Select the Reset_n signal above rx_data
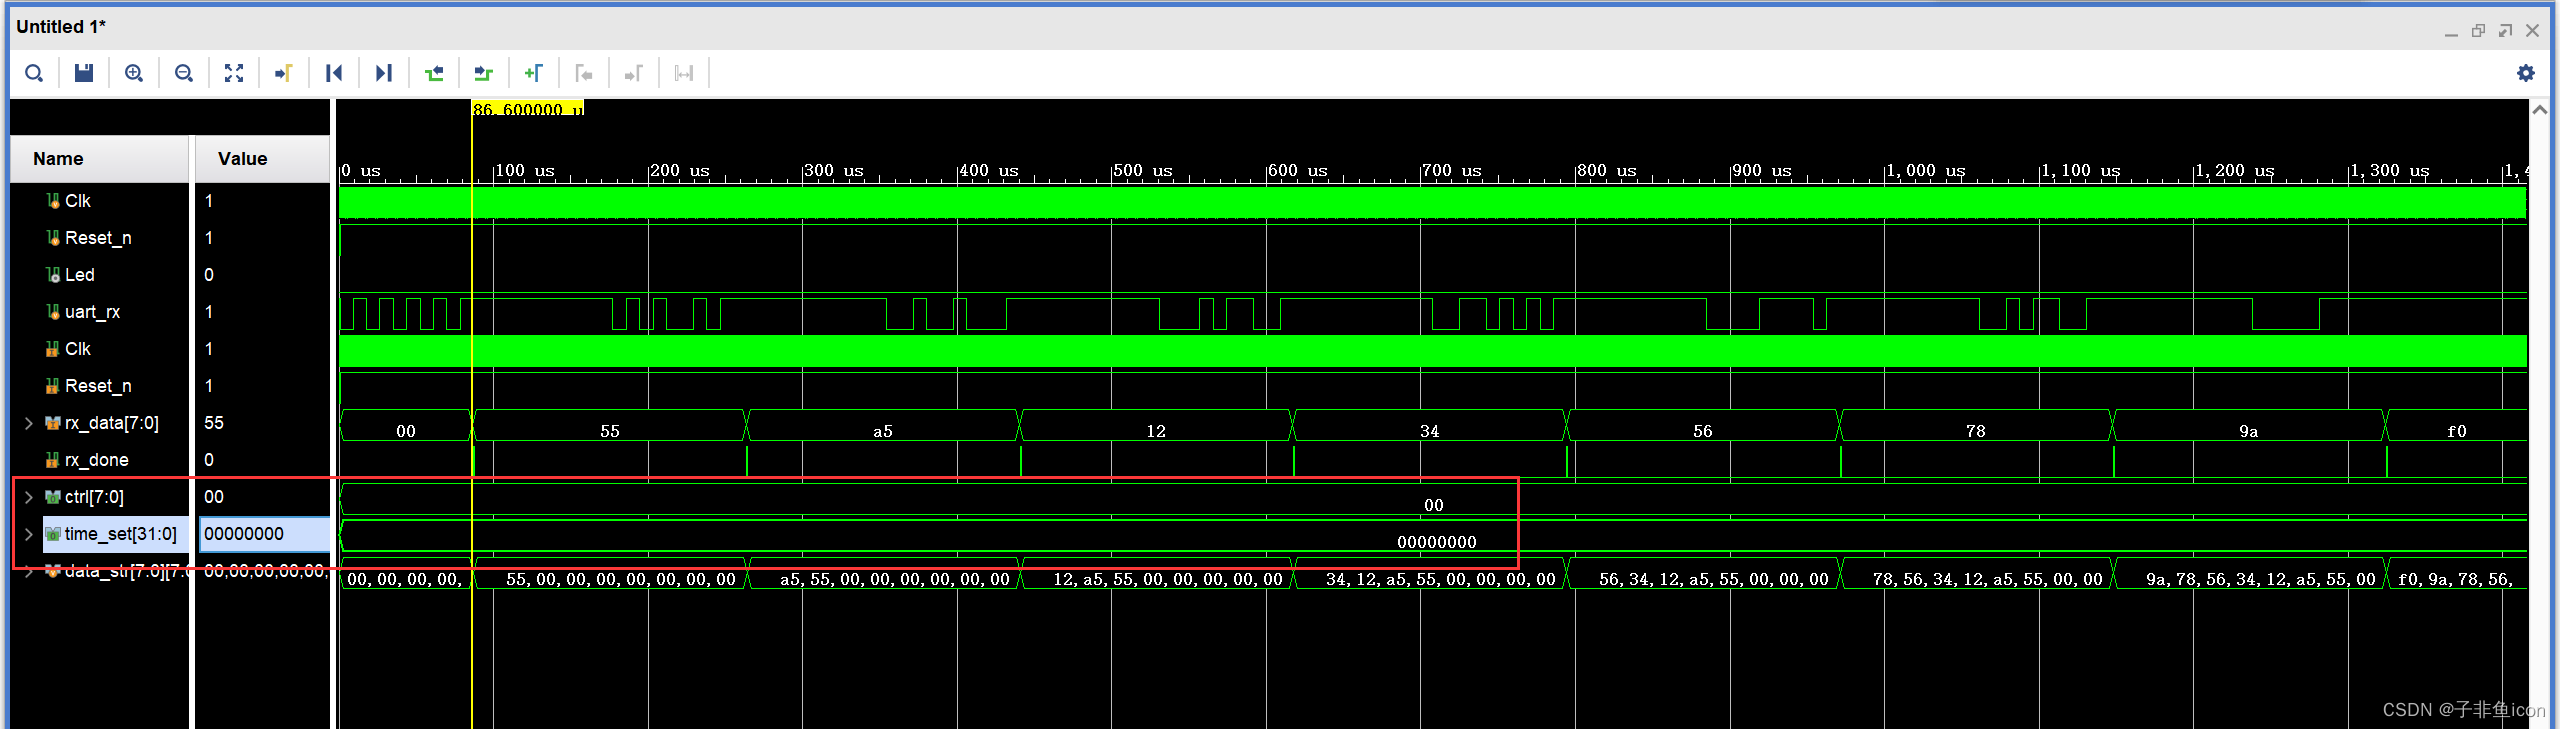The width and height of the screenshot is (2560, 729). [98, 386]
